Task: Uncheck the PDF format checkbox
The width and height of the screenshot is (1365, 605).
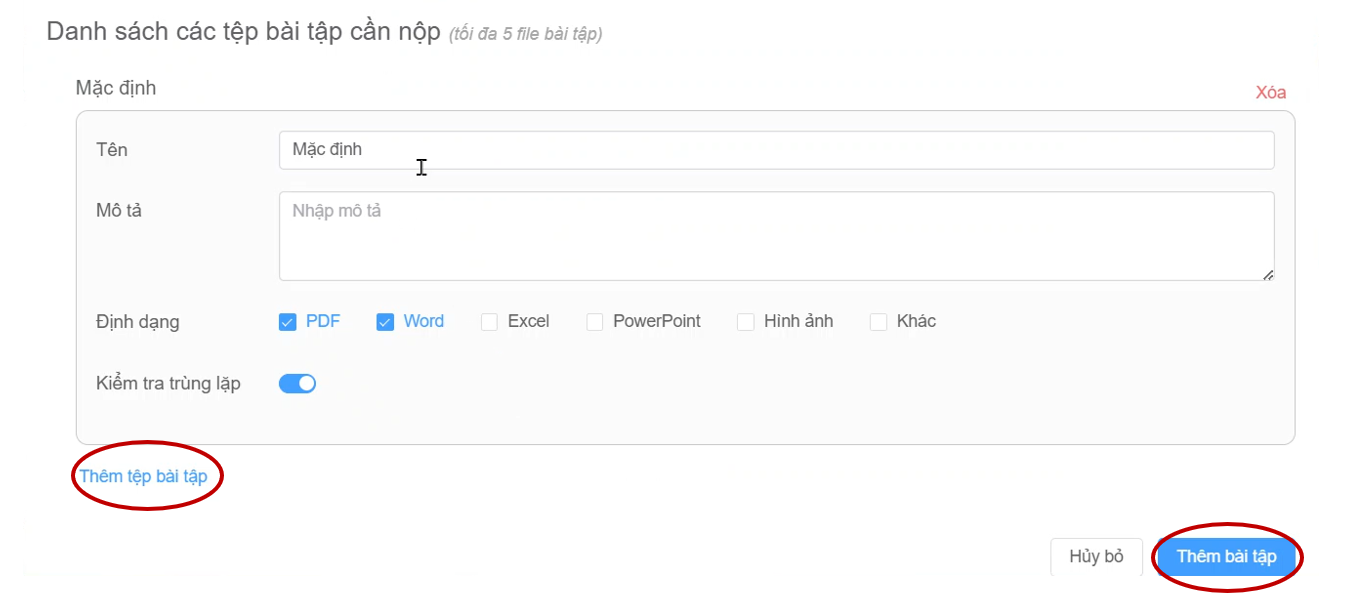Action: click(x=288, y=322)
